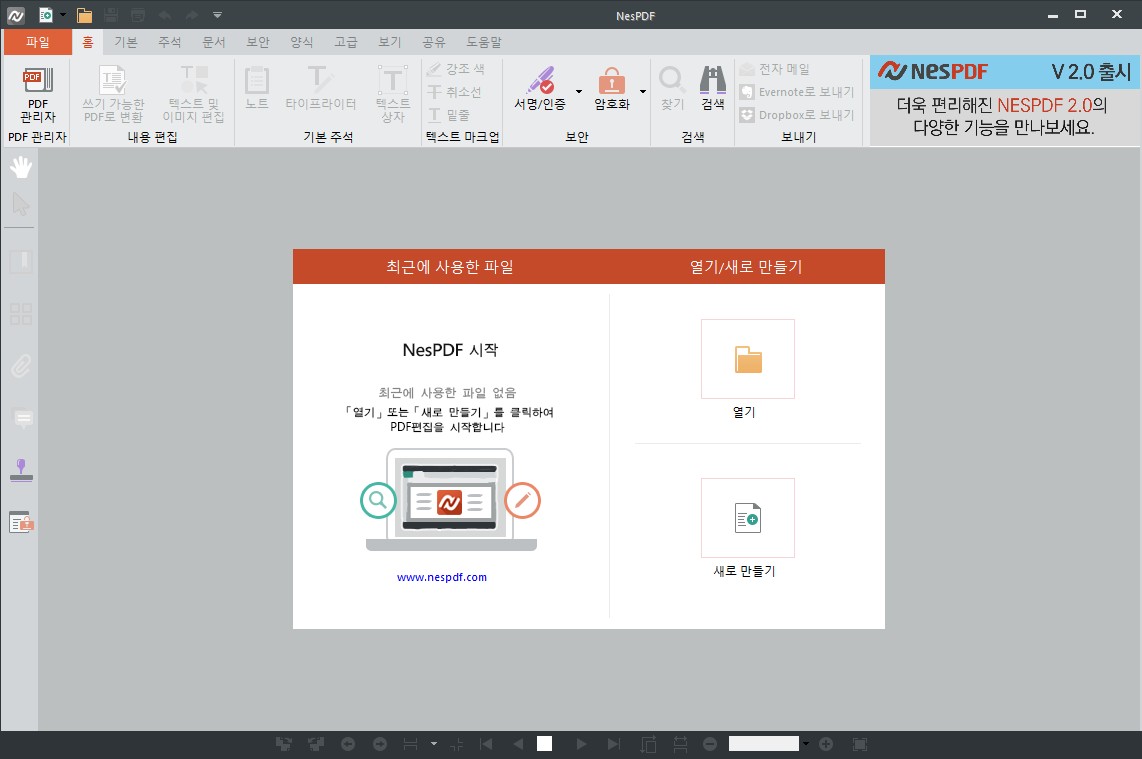Viewport: 1142px width, 759px height.
Task: Open the PDF 관리자 tool
Action: coord(38,93)
